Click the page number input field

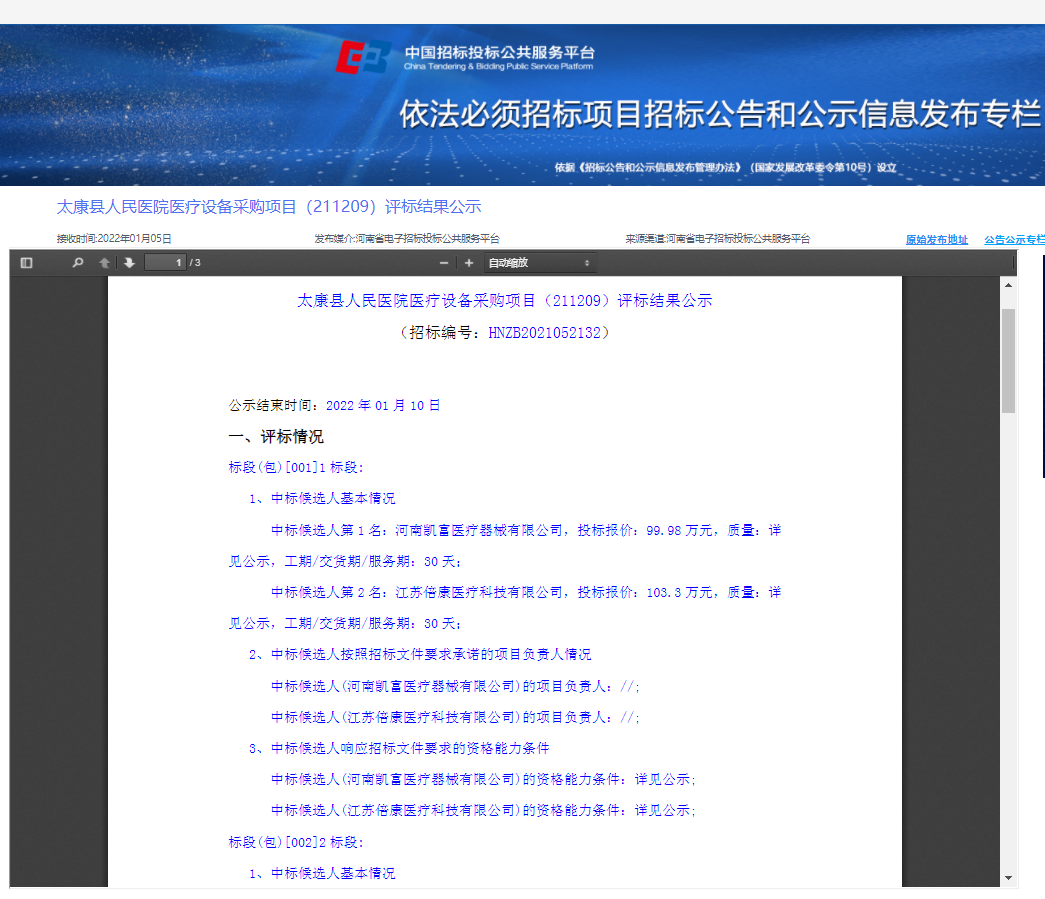coord(165,263)
